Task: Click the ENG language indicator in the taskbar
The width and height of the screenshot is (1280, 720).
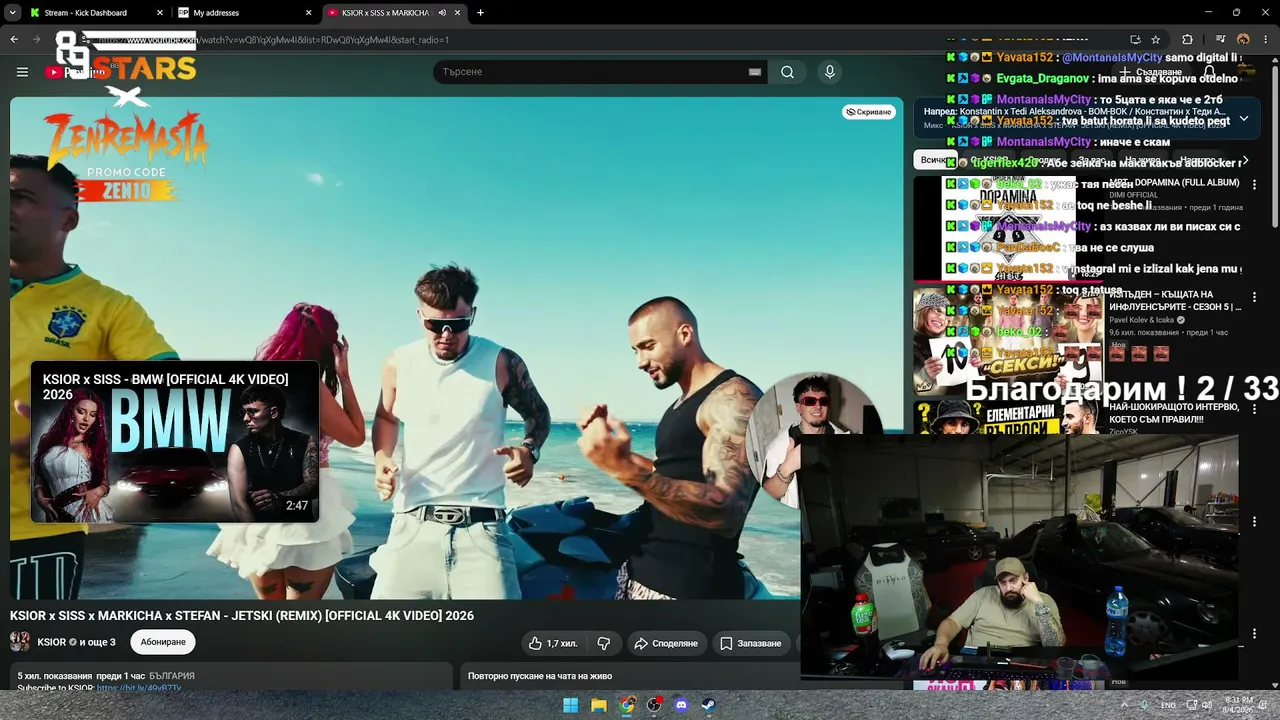Action: [1168, 705]
